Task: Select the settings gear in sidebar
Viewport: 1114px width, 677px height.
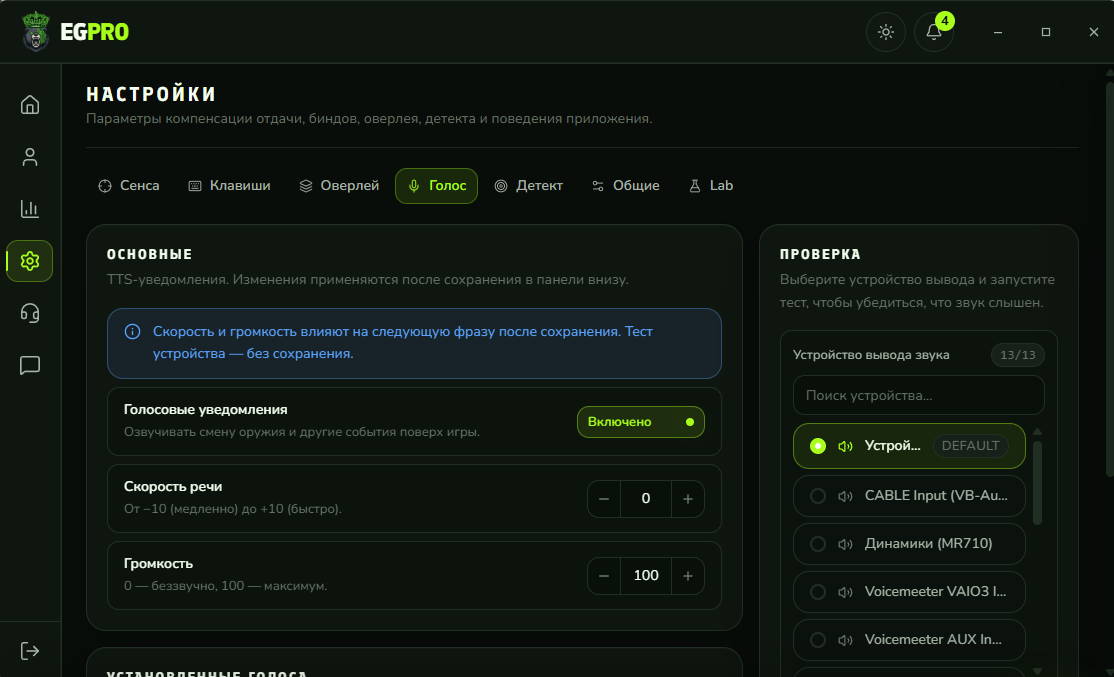Action: [x=30, y=261]
